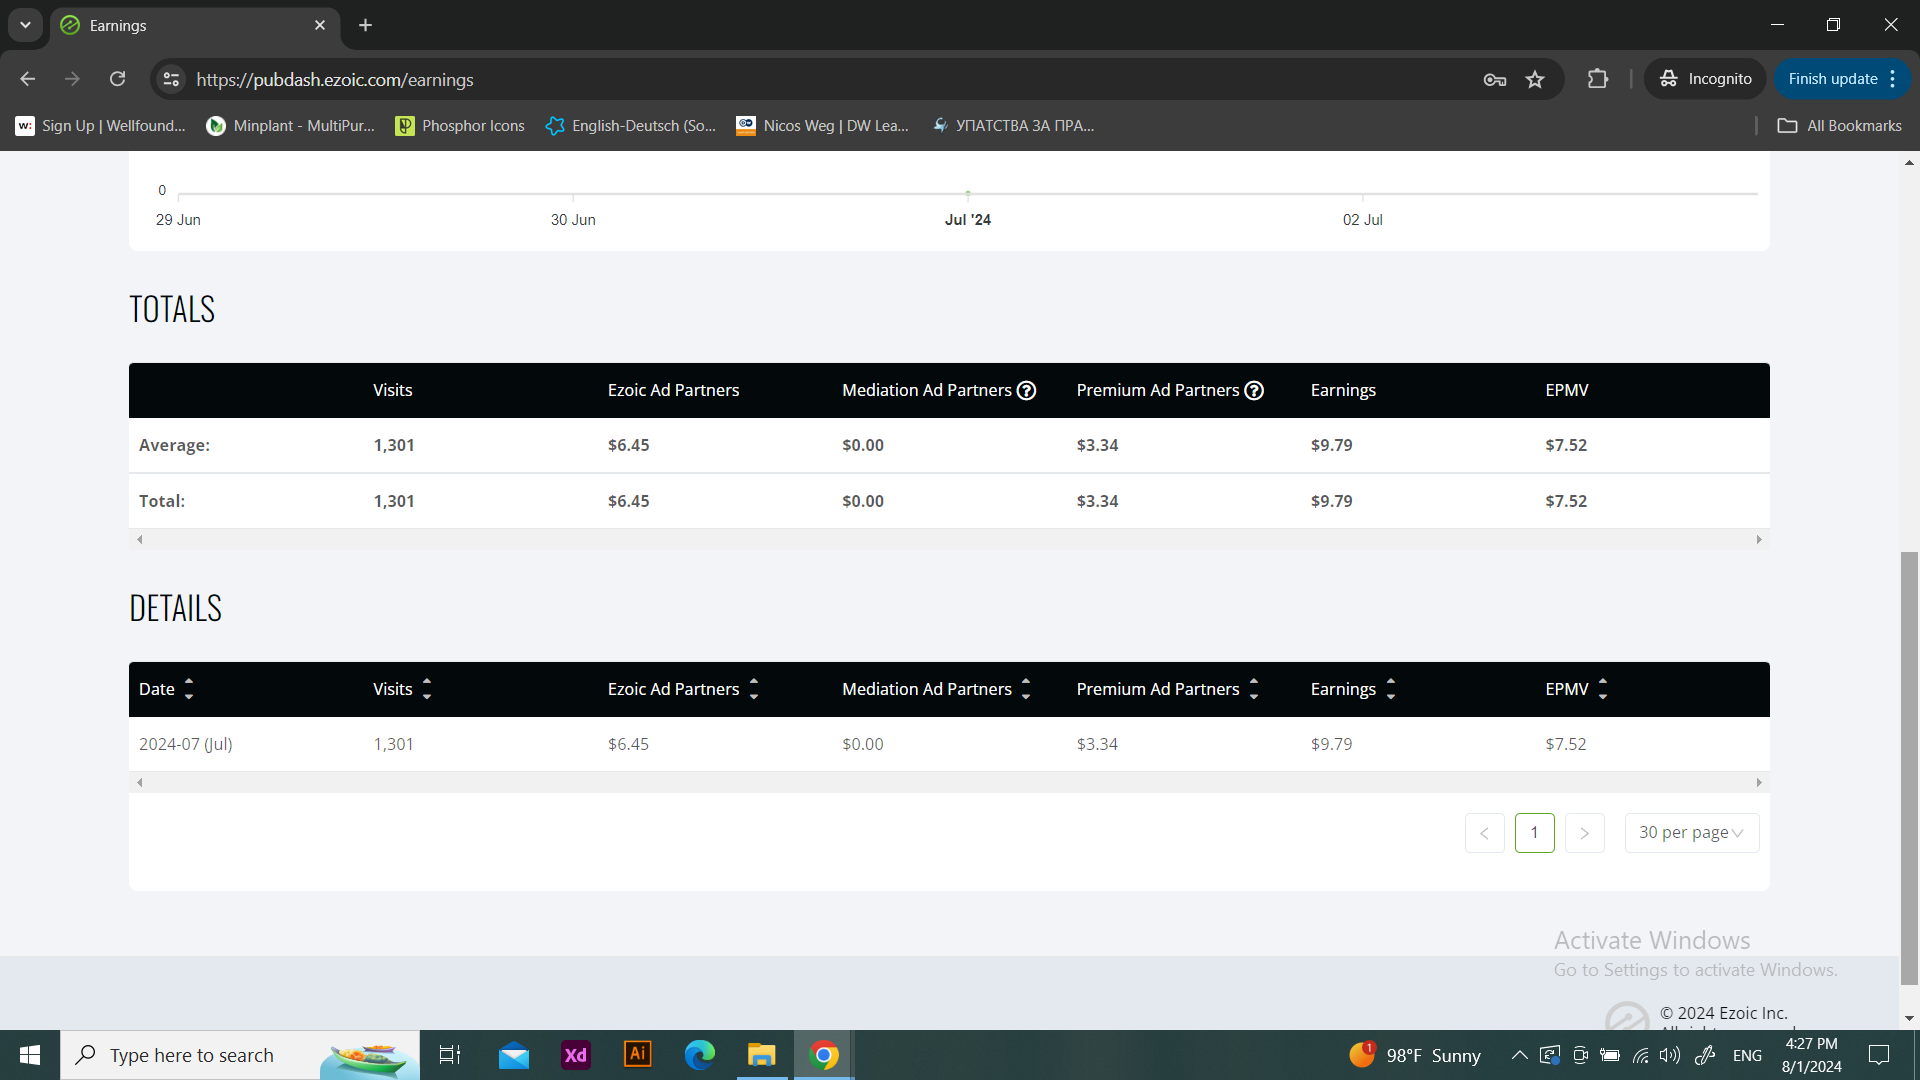Open the English-Deutsch bookmark
The image size is (1920, 1080).
(631, 126)
